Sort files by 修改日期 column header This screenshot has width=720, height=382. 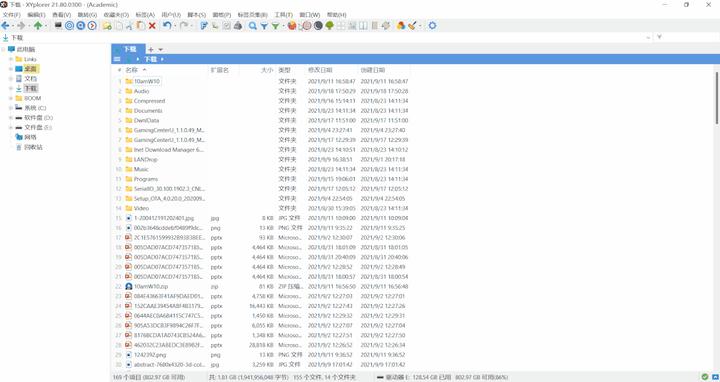[x=320, y=70]
